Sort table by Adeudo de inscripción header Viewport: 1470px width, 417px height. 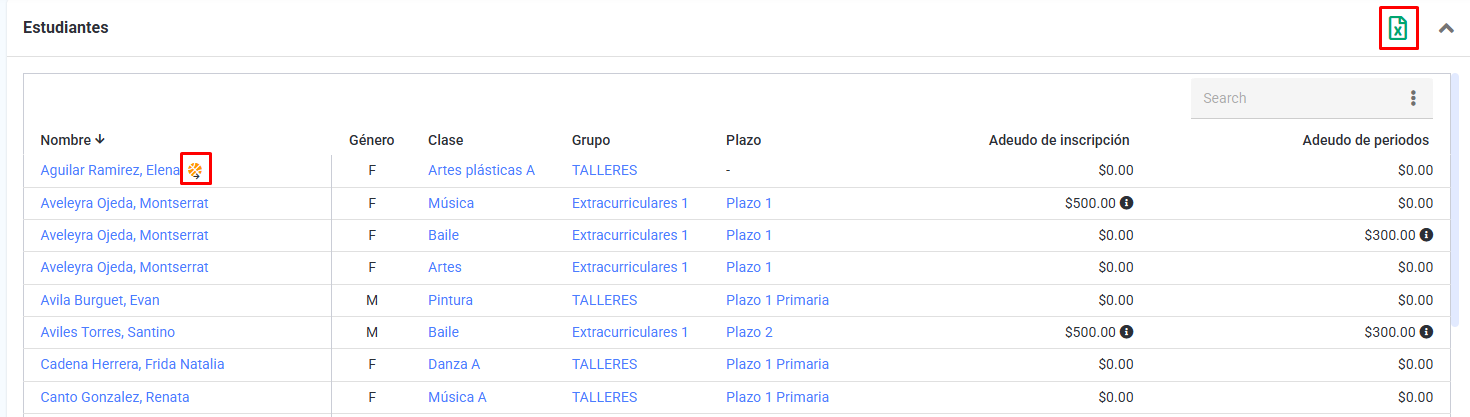point(1058,140)
